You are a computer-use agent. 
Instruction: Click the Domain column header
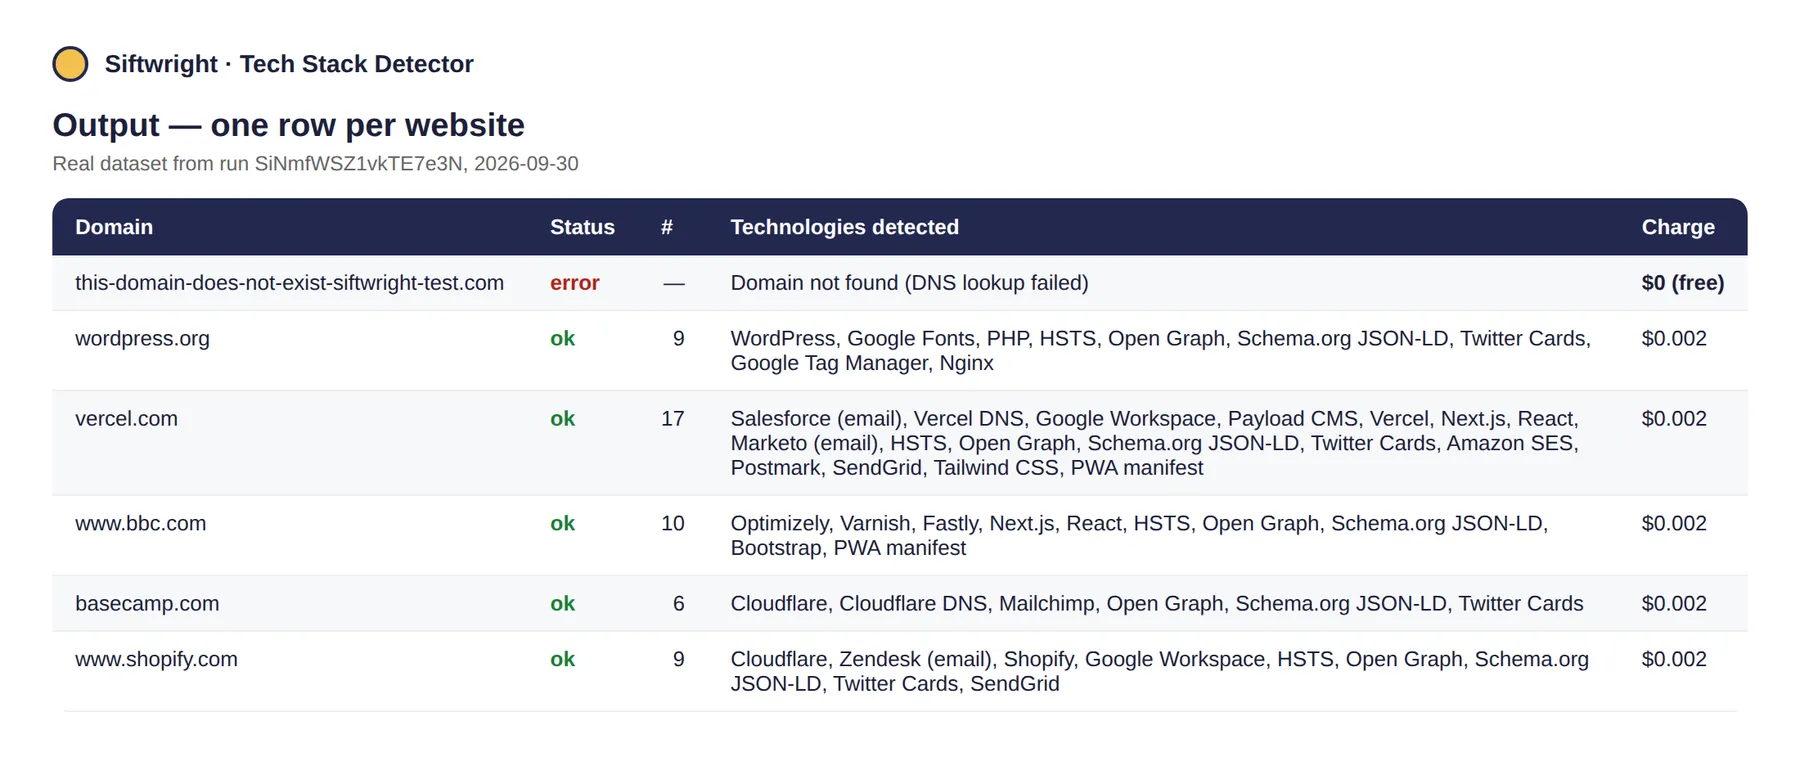click(114, 227)
